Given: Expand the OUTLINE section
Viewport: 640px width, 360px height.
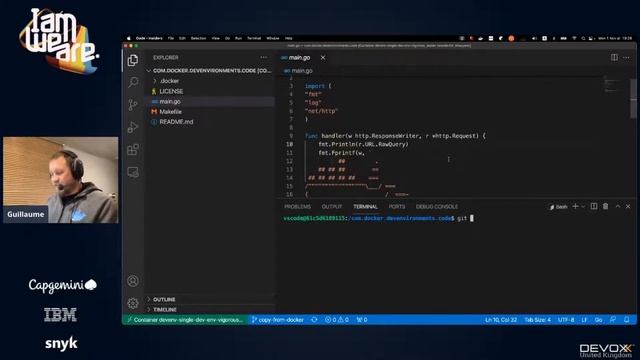Looking at the screenshot, I should [164, 300].
